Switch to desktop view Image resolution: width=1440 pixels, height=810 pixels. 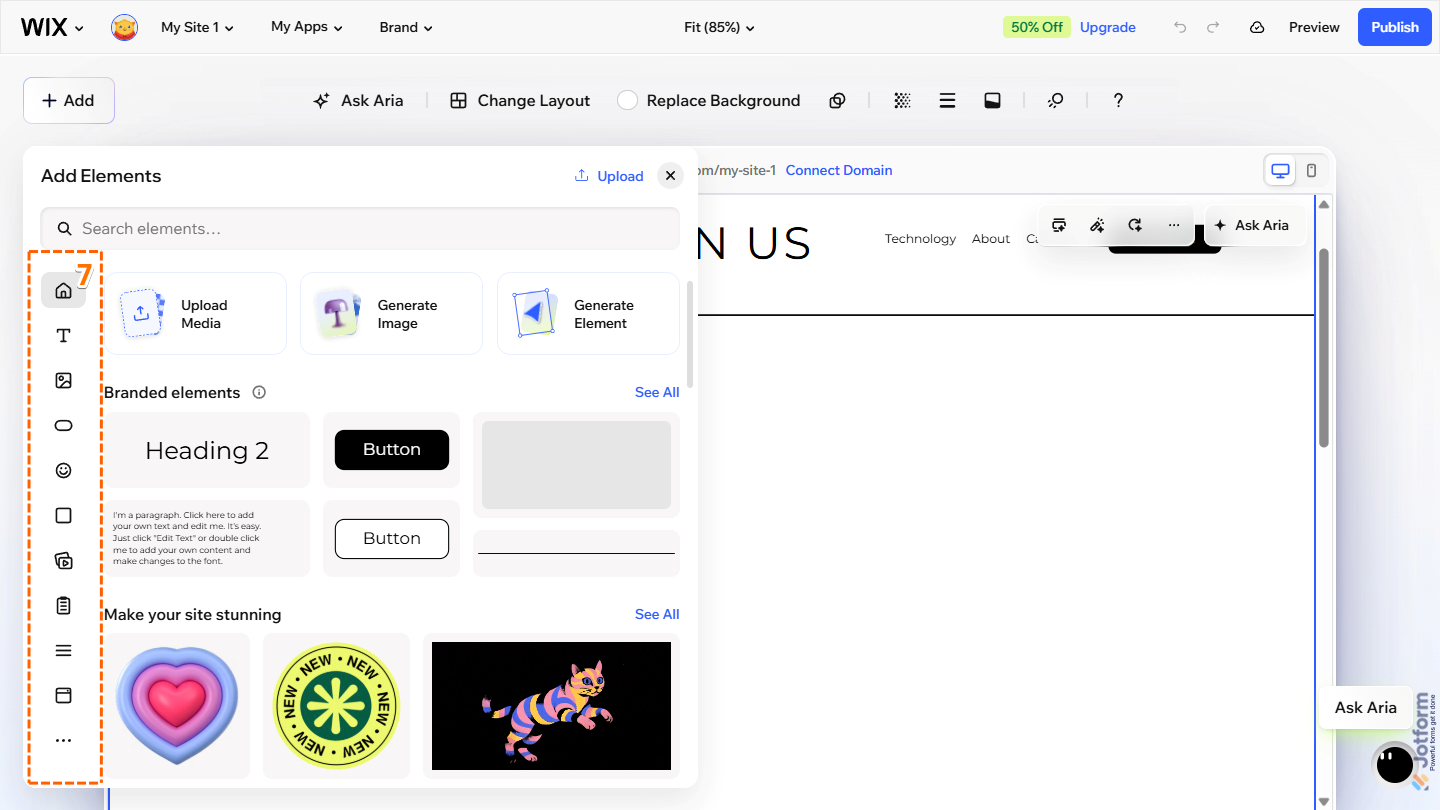point(1280,170)
